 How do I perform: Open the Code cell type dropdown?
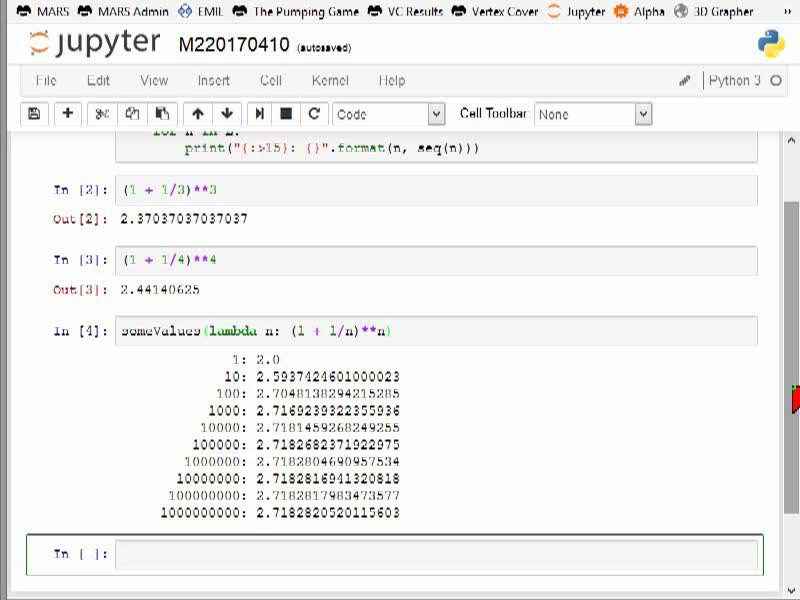coord(389,114)
